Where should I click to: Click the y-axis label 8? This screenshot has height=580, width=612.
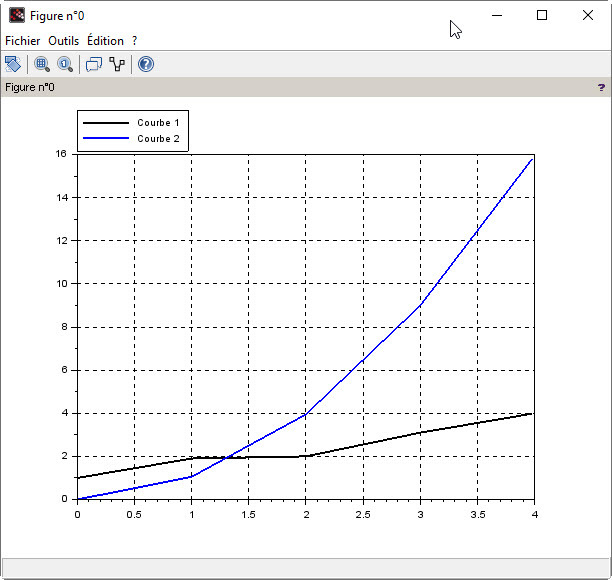click(64, 327)
